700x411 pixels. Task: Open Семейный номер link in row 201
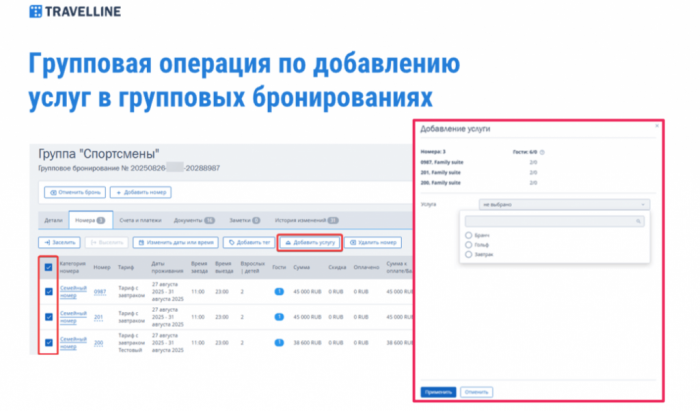[x=73, y=317]
